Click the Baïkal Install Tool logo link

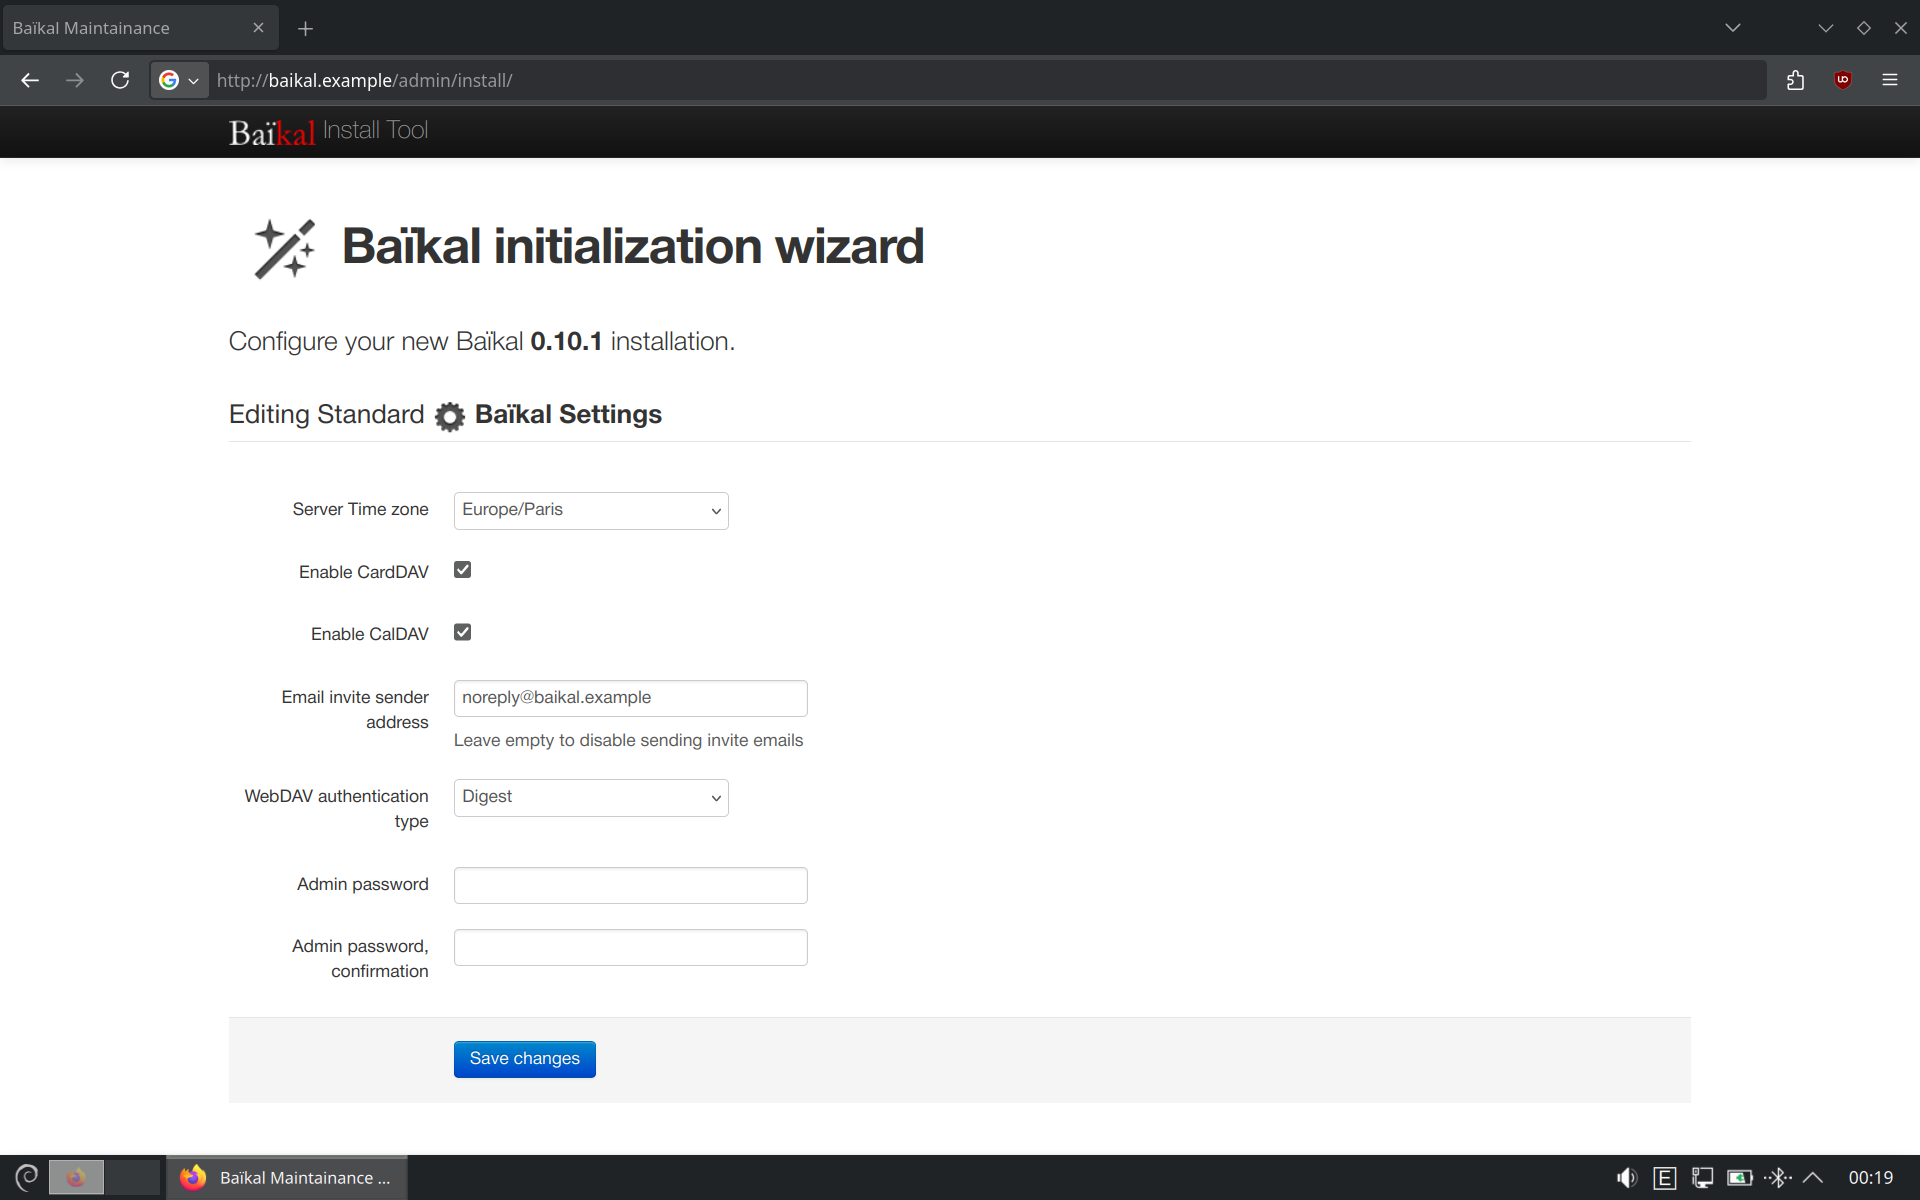(x=328, y=132)
